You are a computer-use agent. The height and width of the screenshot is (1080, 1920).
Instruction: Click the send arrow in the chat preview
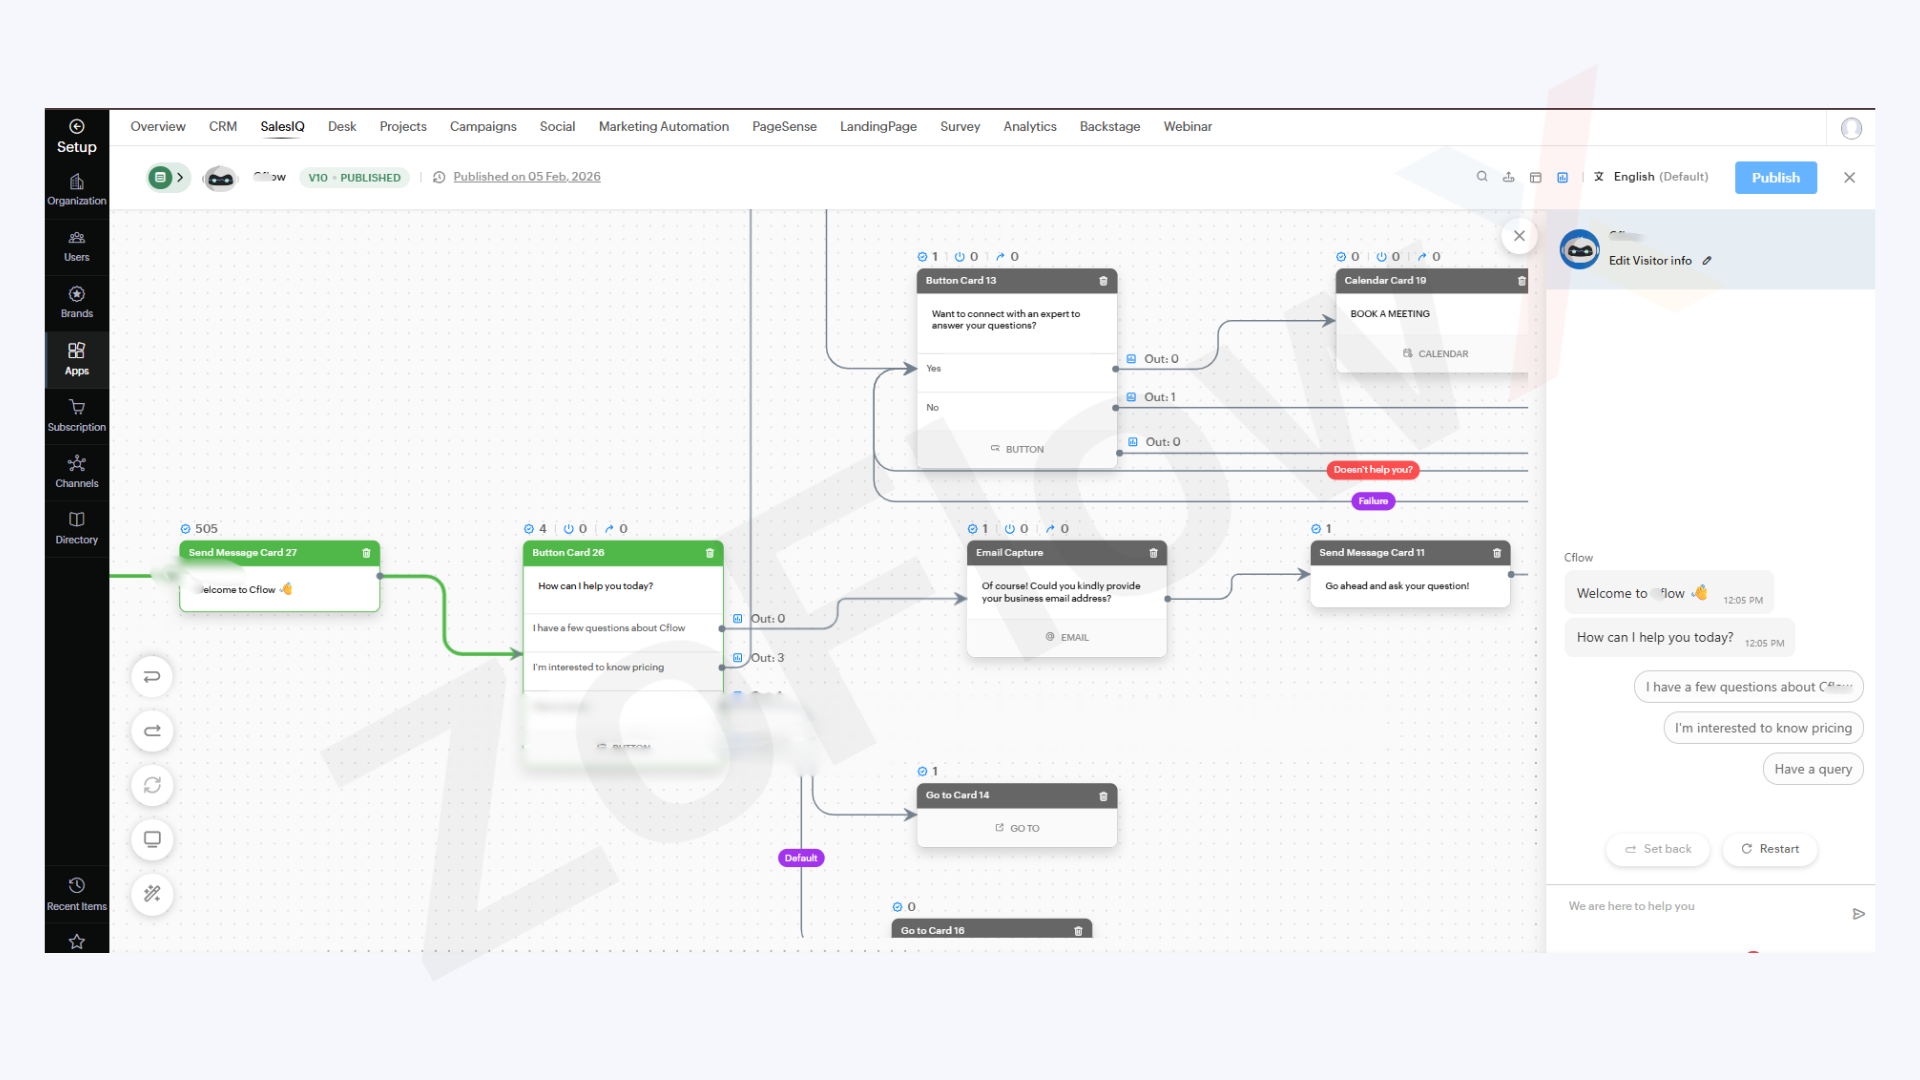(1858, 914)
